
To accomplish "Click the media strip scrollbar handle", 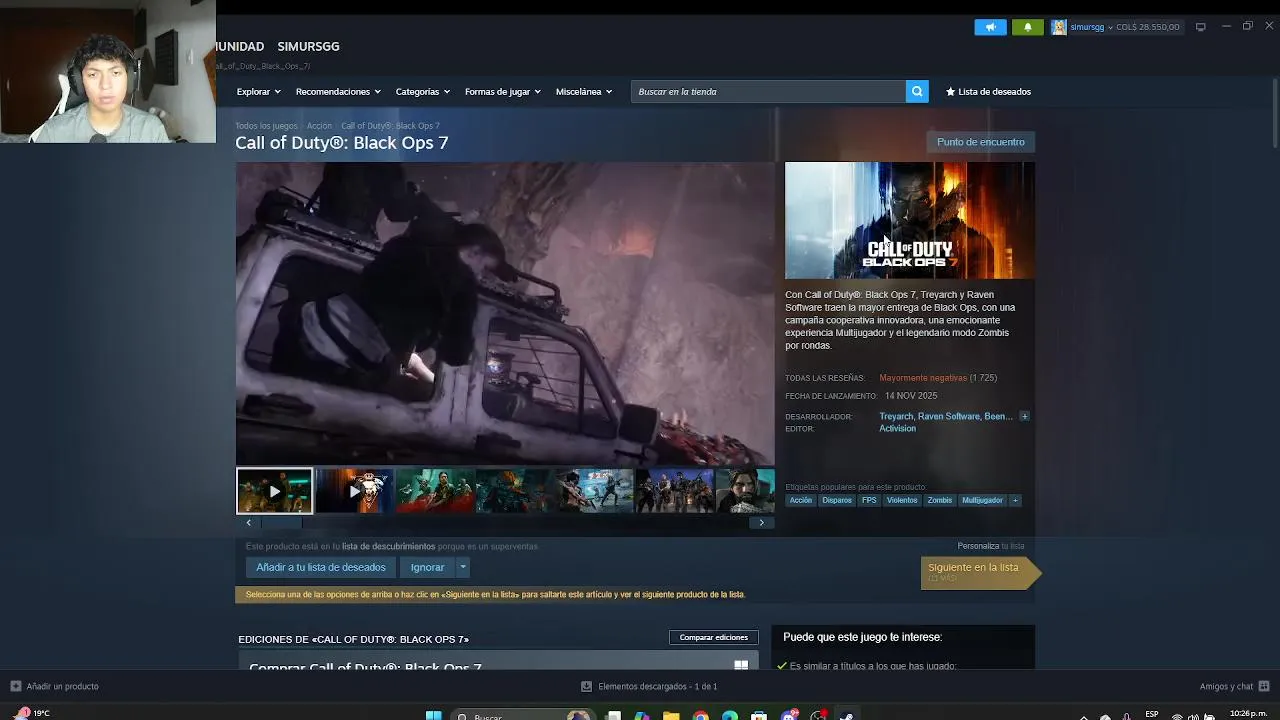I will click(281, 522).
